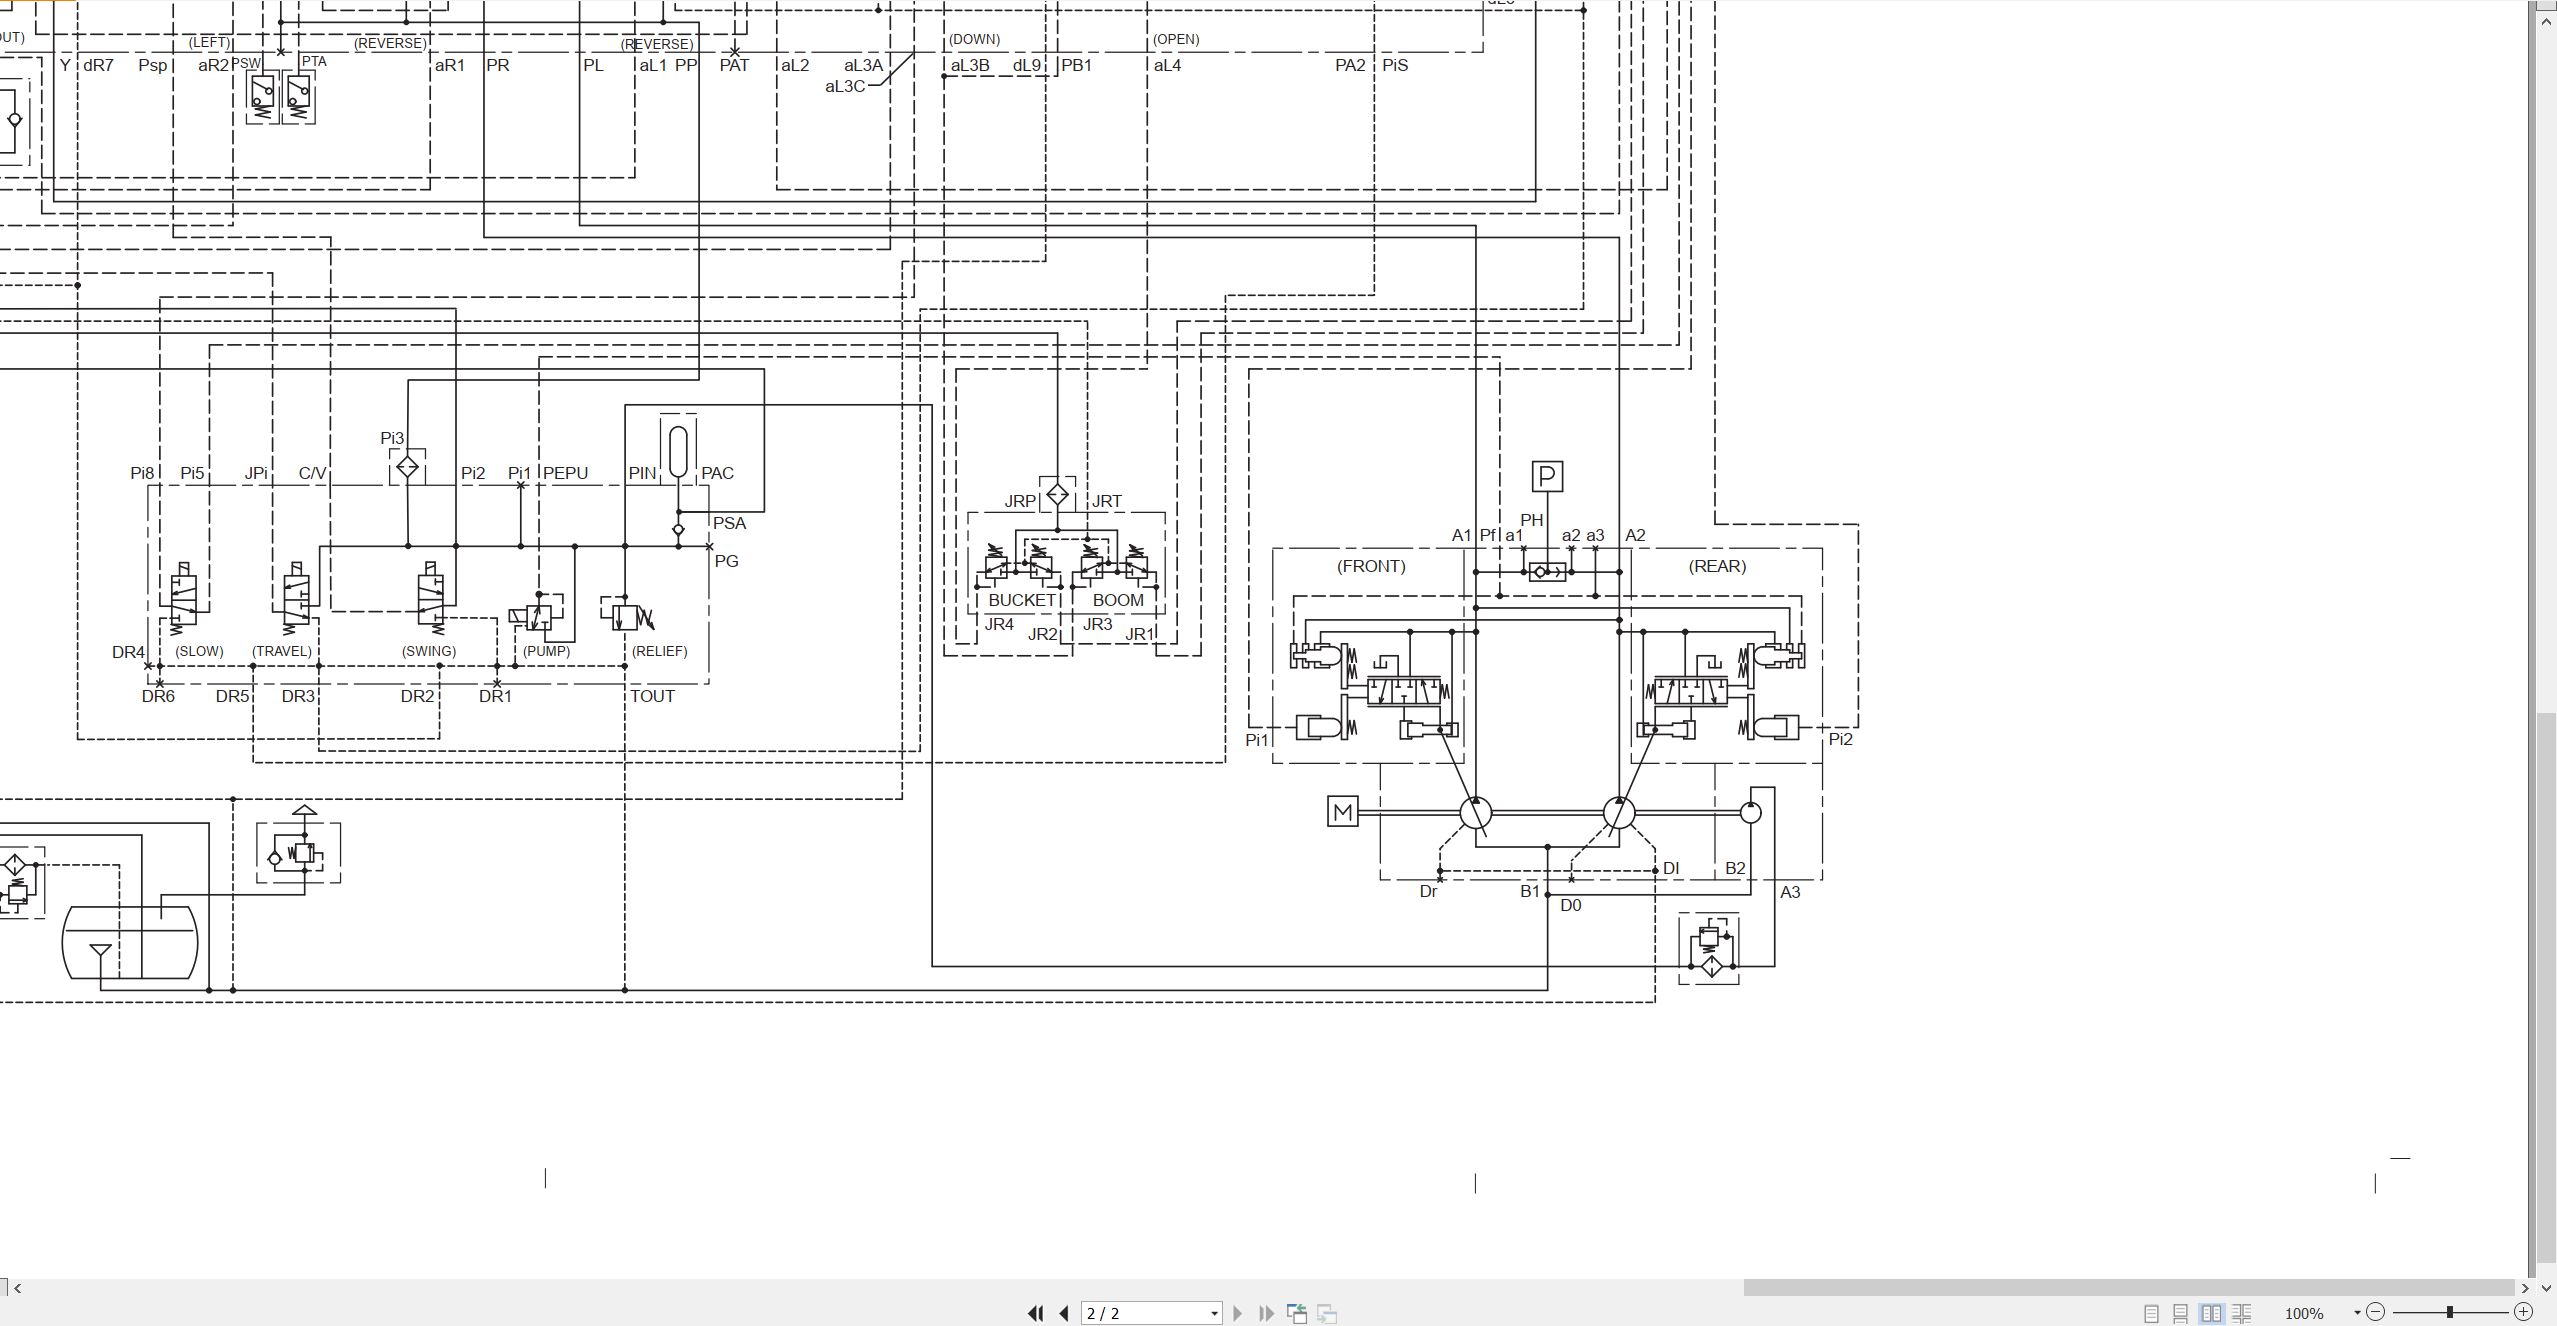
Task: Click the zoom slider handle
Action: [x=2450, y=1312]
